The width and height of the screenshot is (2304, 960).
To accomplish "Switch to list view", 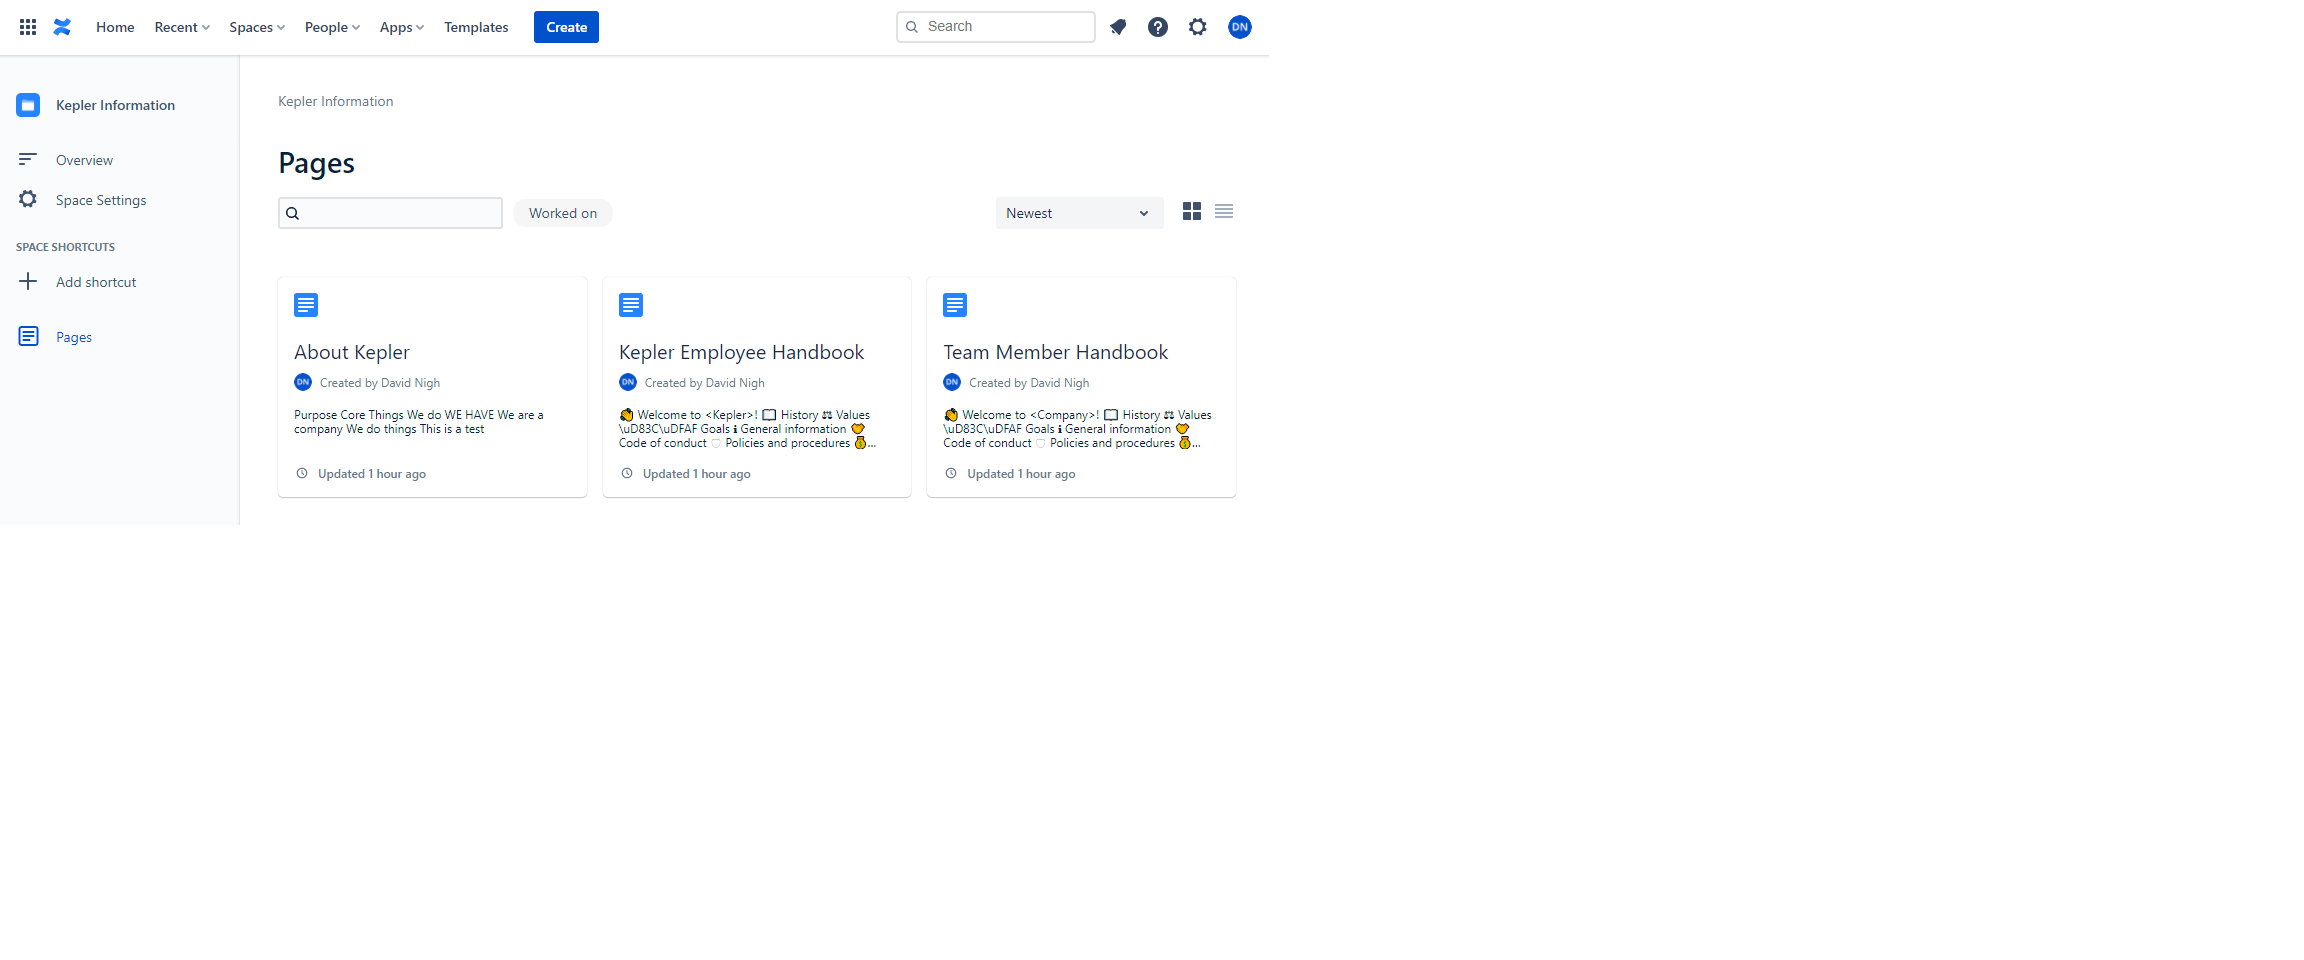I will pyautogui.click(x=1224, y=211).
